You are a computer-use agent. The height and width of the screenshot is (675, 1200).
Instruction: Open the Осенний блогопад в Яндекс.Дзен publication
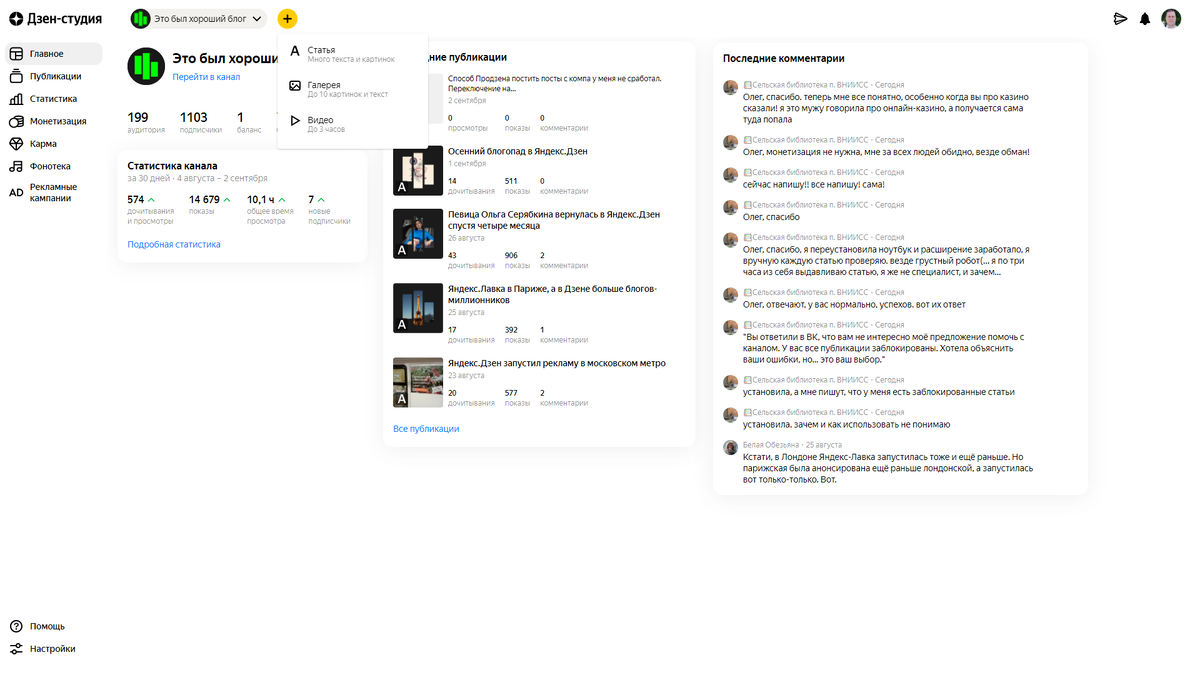point(518,151)
